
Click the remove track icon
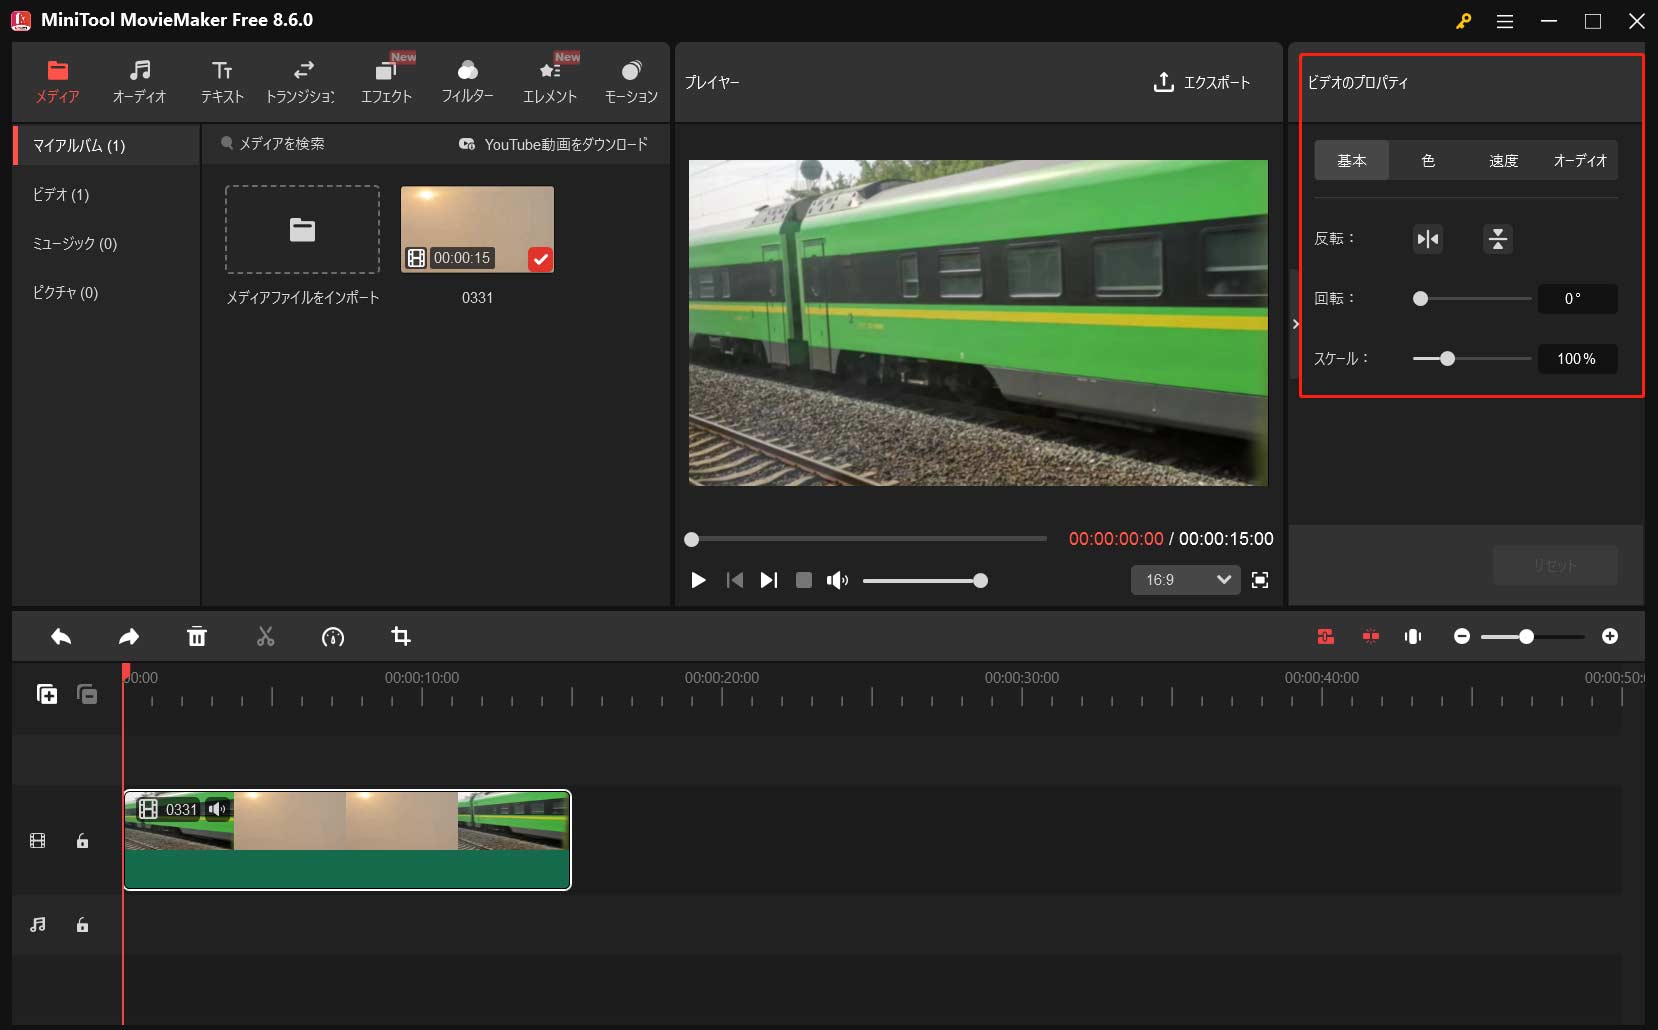pos(87,694)
